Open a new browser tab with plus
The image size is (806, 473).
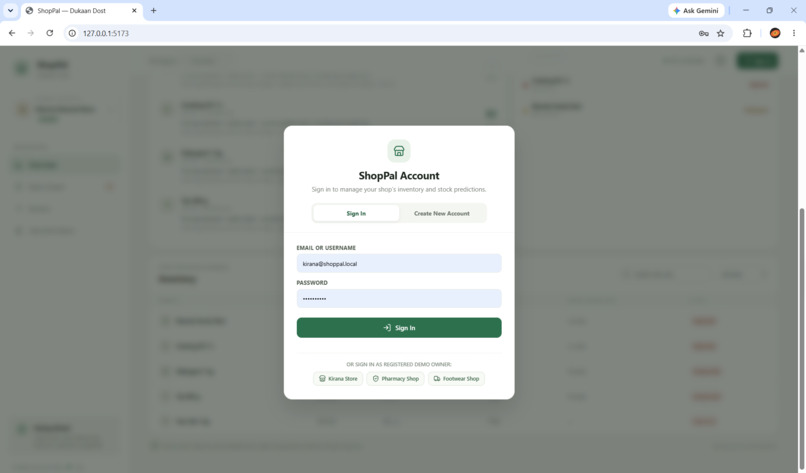[153, 10]
